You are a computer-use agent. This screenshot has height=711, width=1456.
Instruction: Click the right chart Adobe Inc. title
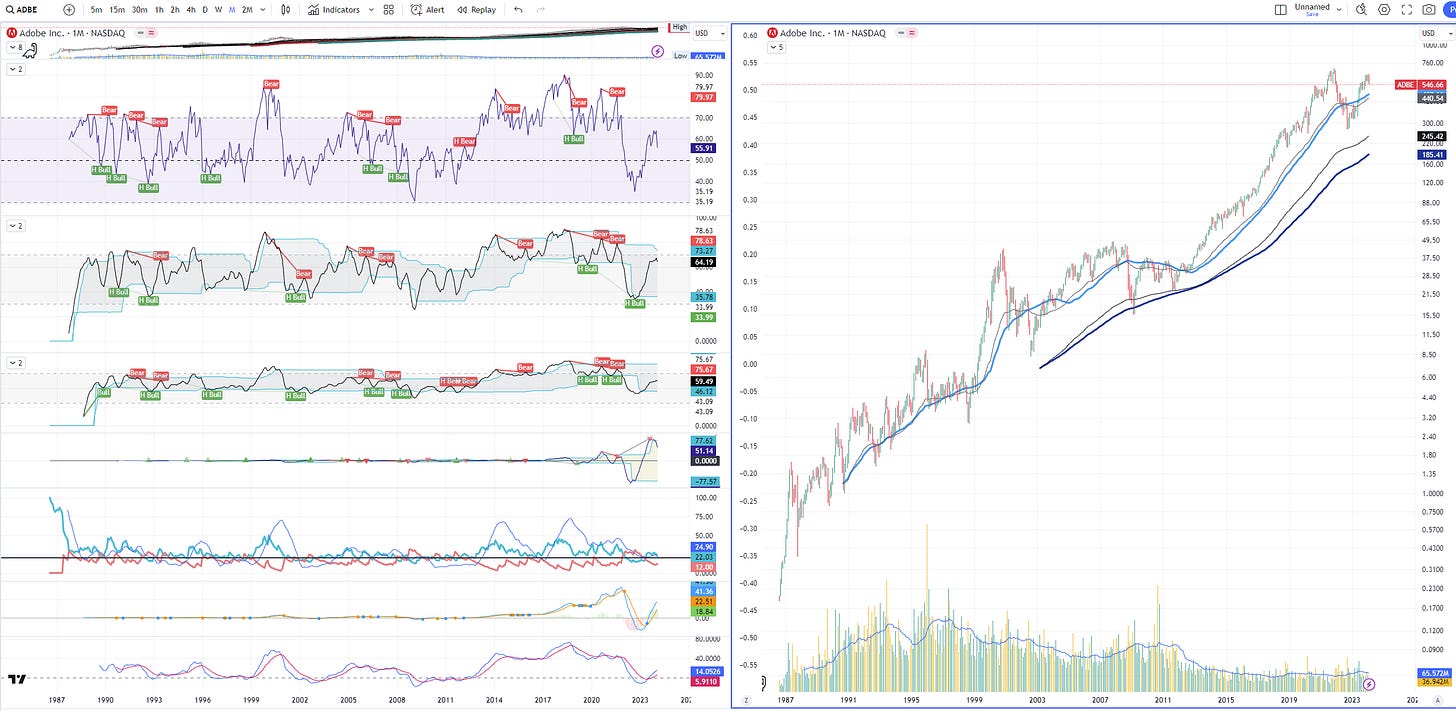pos(832,33)
